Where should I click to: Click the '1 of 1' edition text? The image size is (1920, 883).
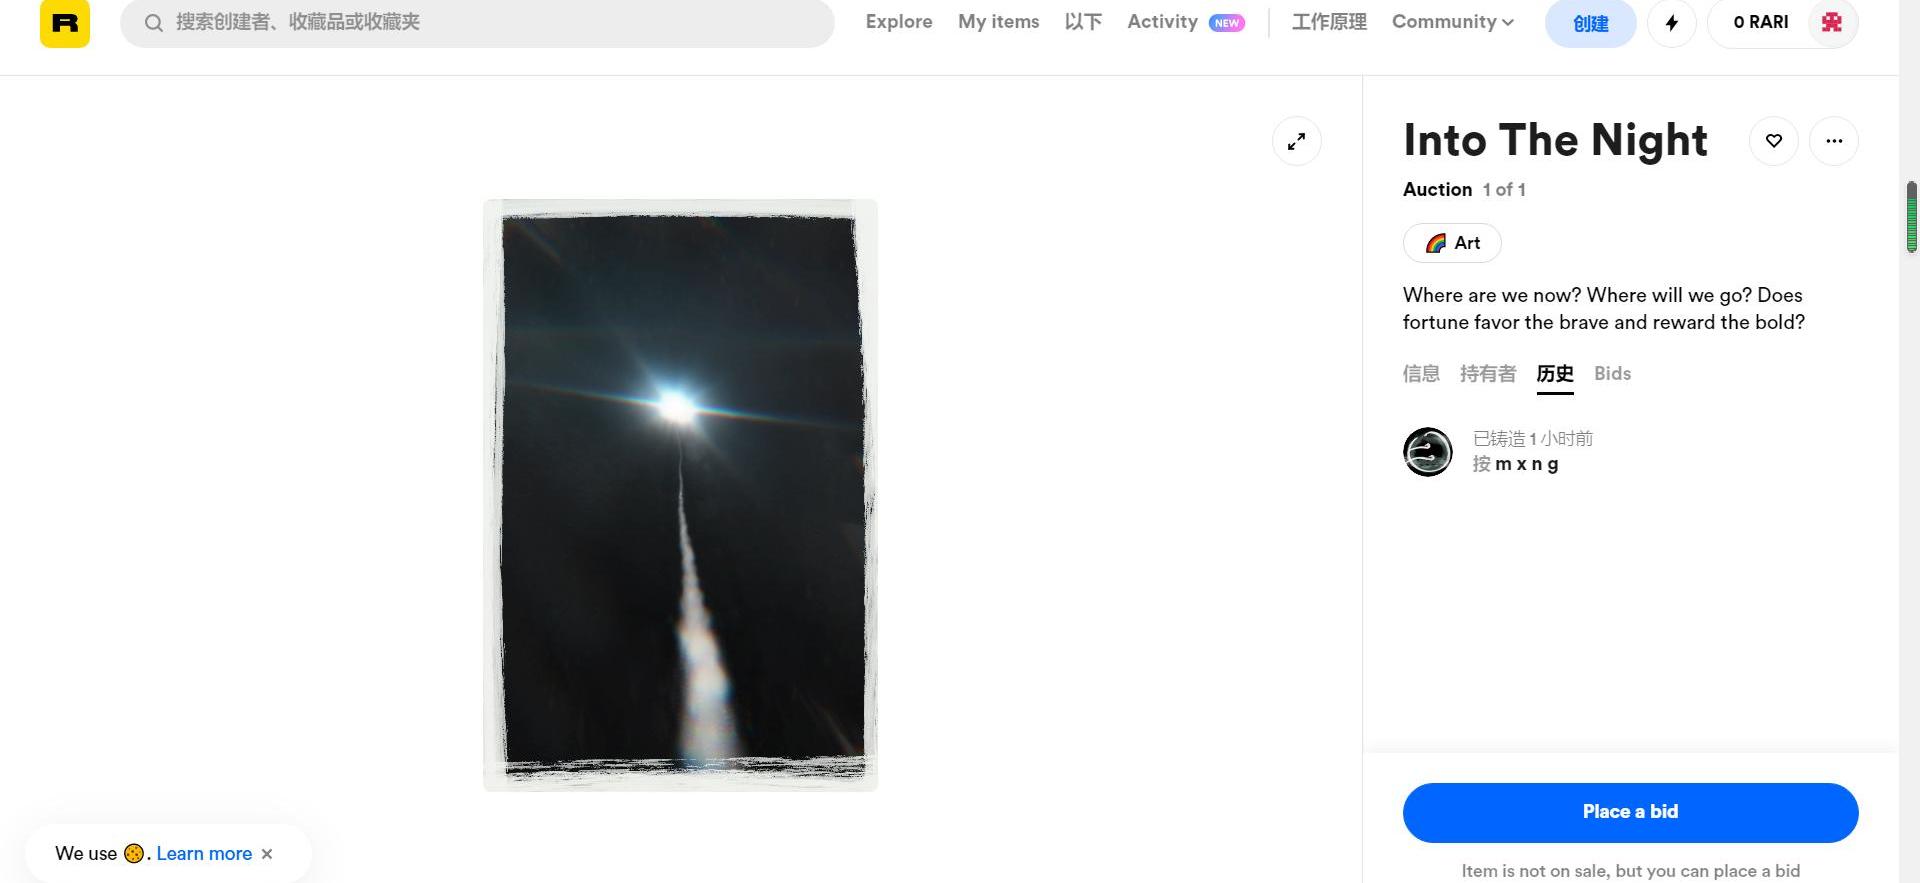tap(1504, 190)
